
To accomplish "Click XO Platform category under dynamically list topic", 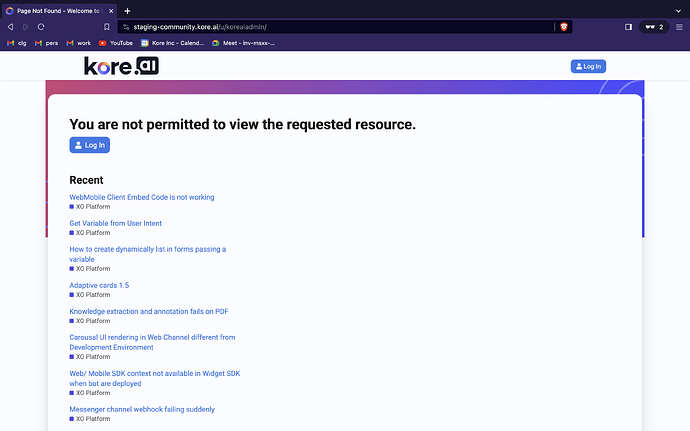I will click(90, 269).
